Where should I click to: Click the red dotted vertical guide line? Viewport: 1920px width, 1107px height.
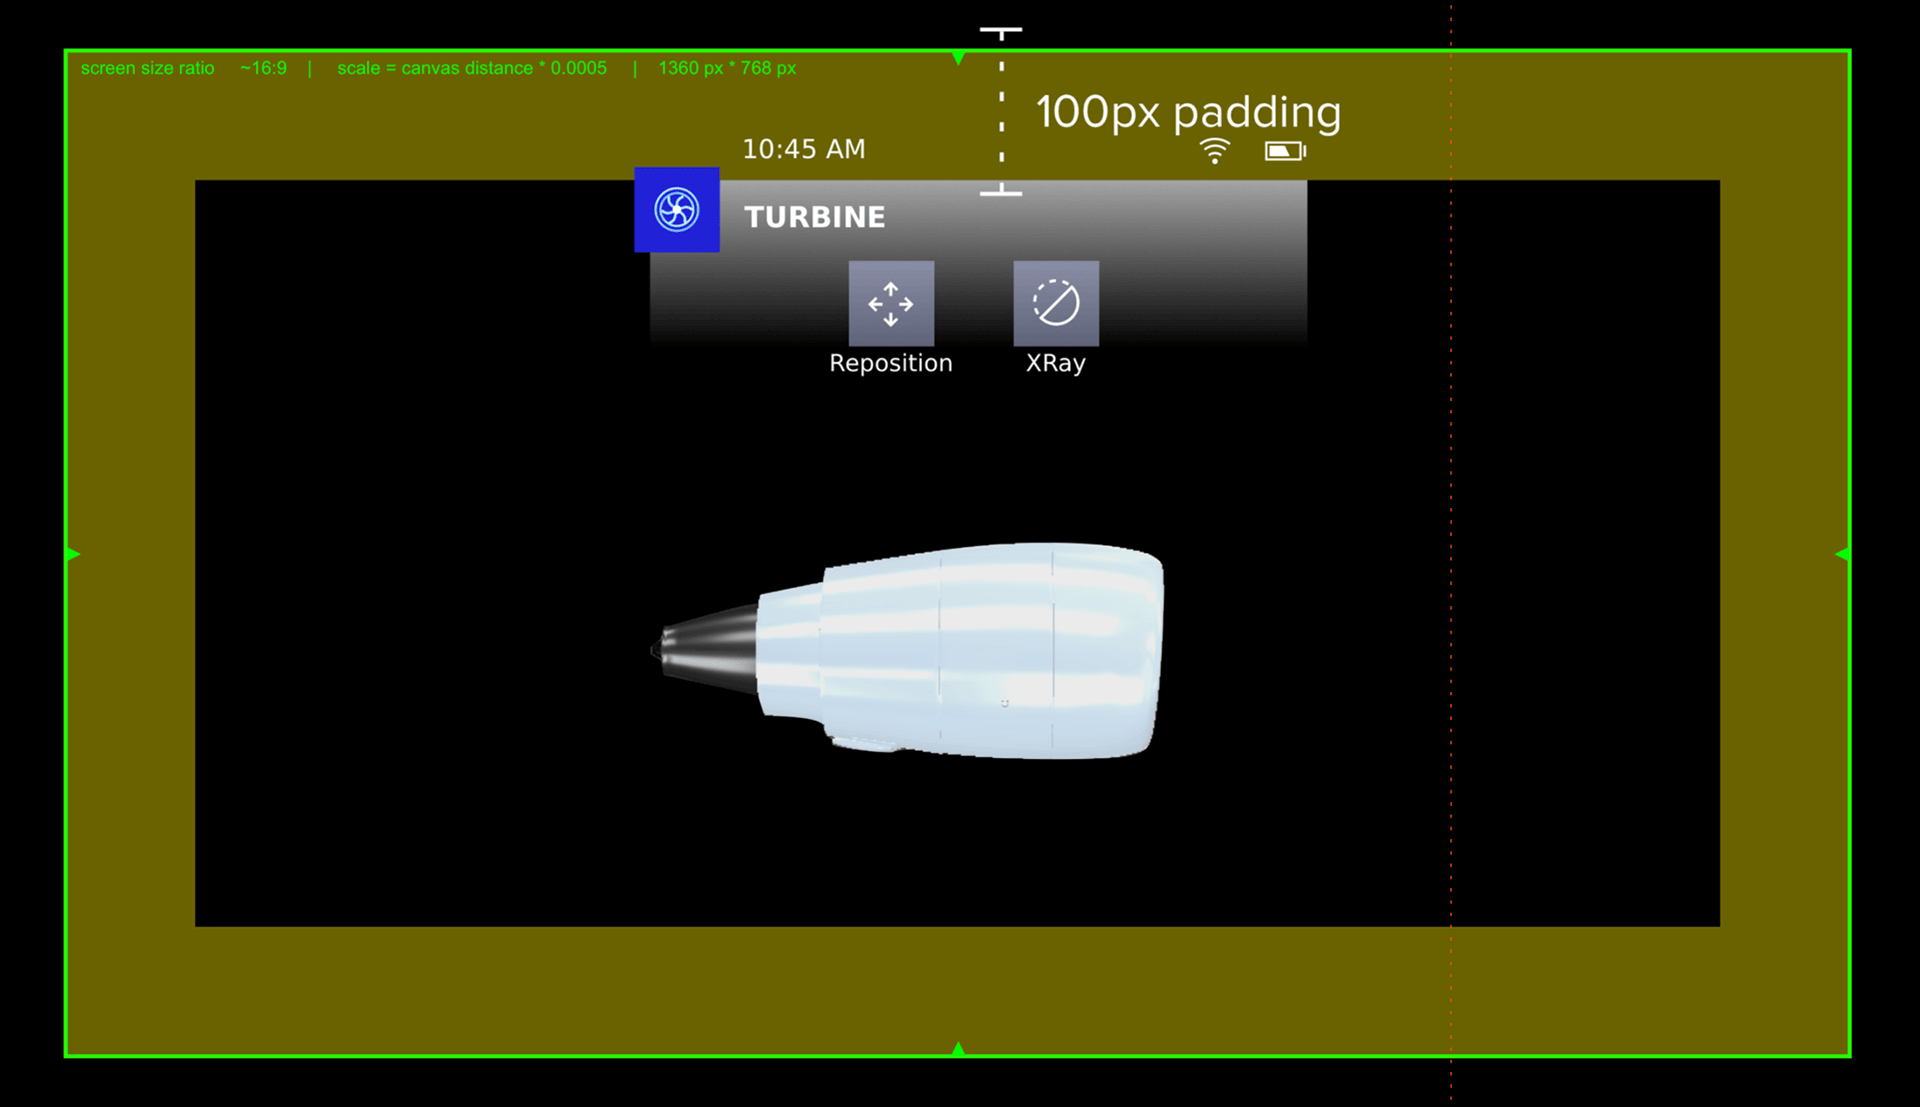point(1451,553)
